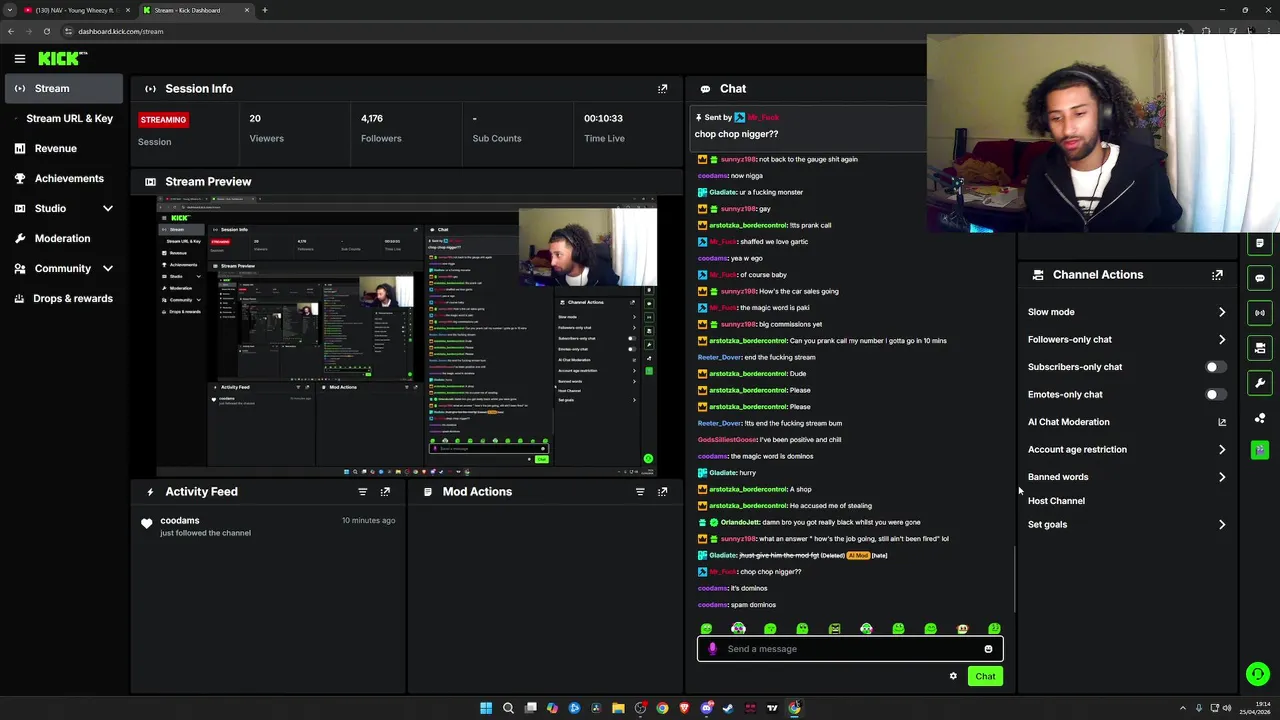Click the Send a message input field
The height and width of the screenshot is (720, 1280).
pyautogui.click(x=850, y=649)
